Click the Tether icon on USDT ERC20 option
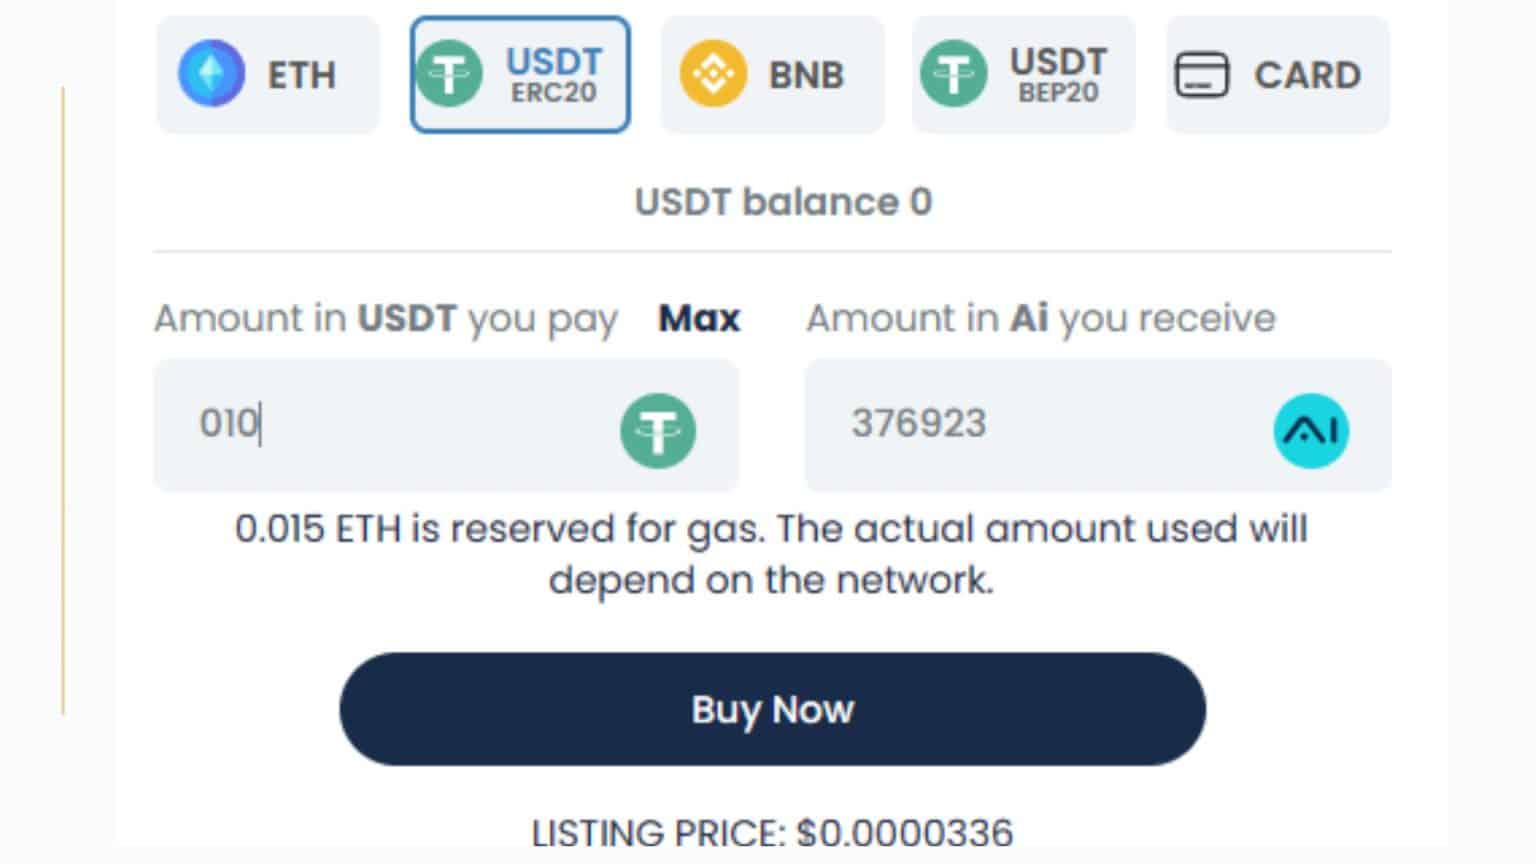Viewport: 1536px width, 864px height. click(452, 73)
